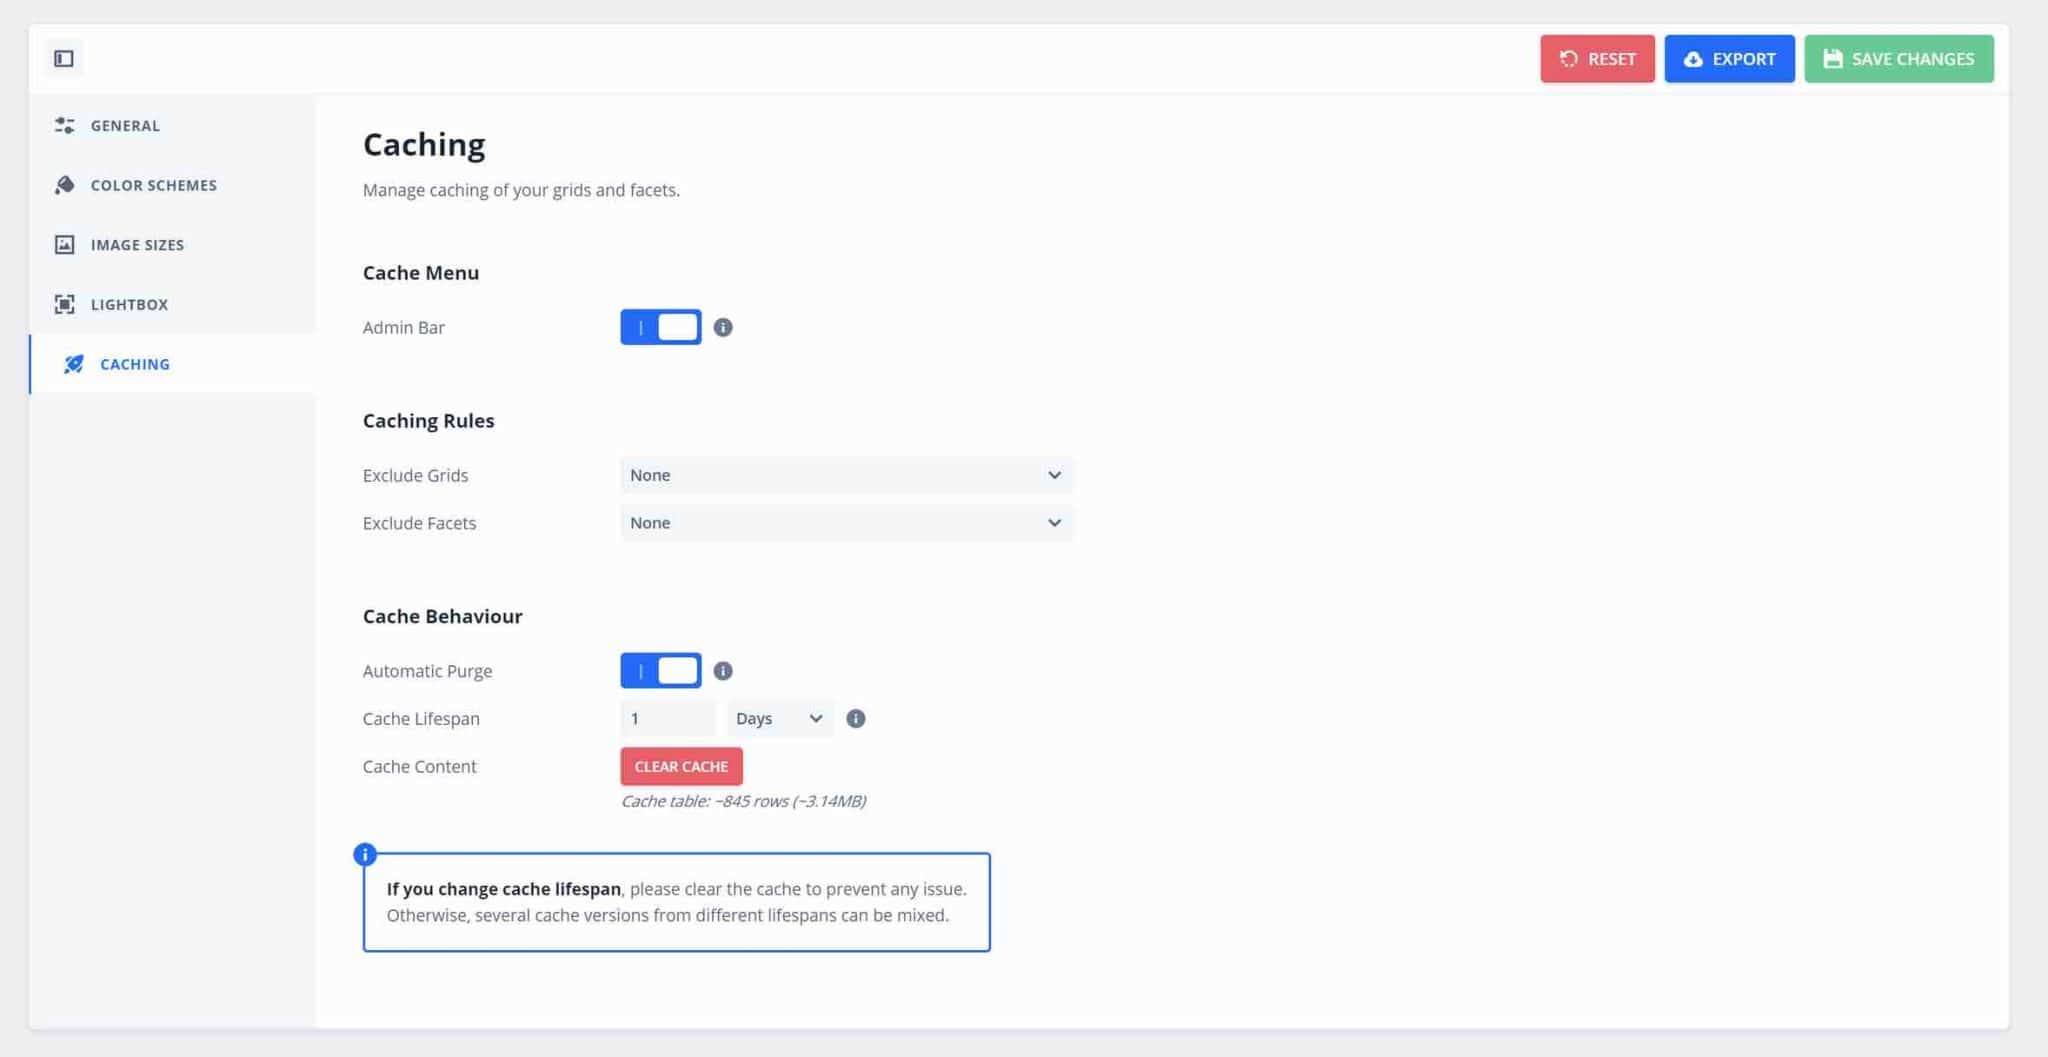Screen dimensions: 2048x1057
Task: Open the Color Schemes tab
Action: click(173, 185)
